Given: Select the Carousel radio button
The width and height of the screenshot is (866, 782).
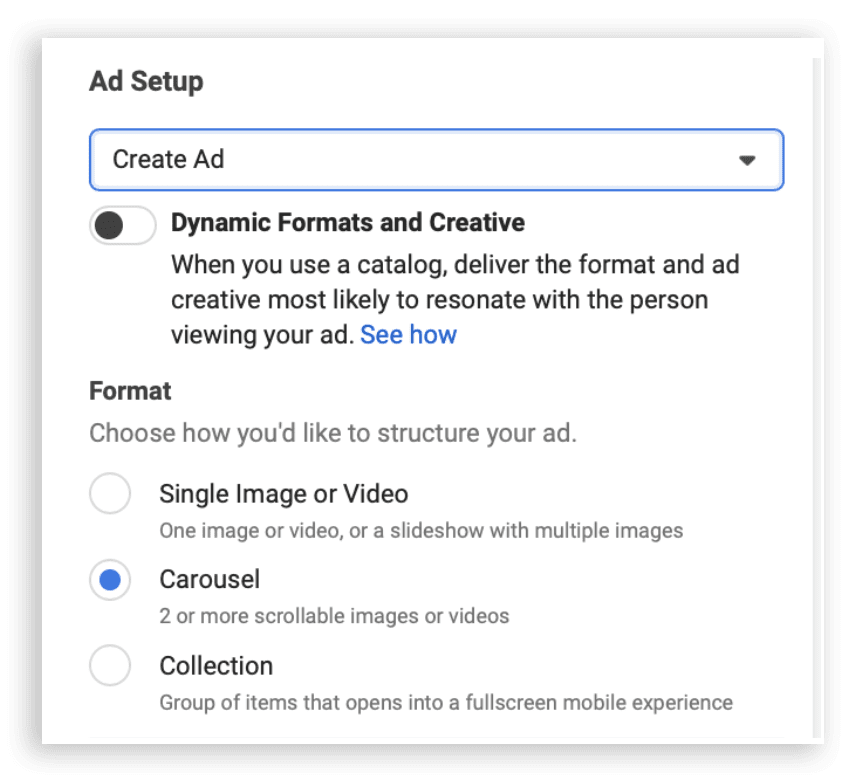Looking at the screenshot, I should pos(110,580).
